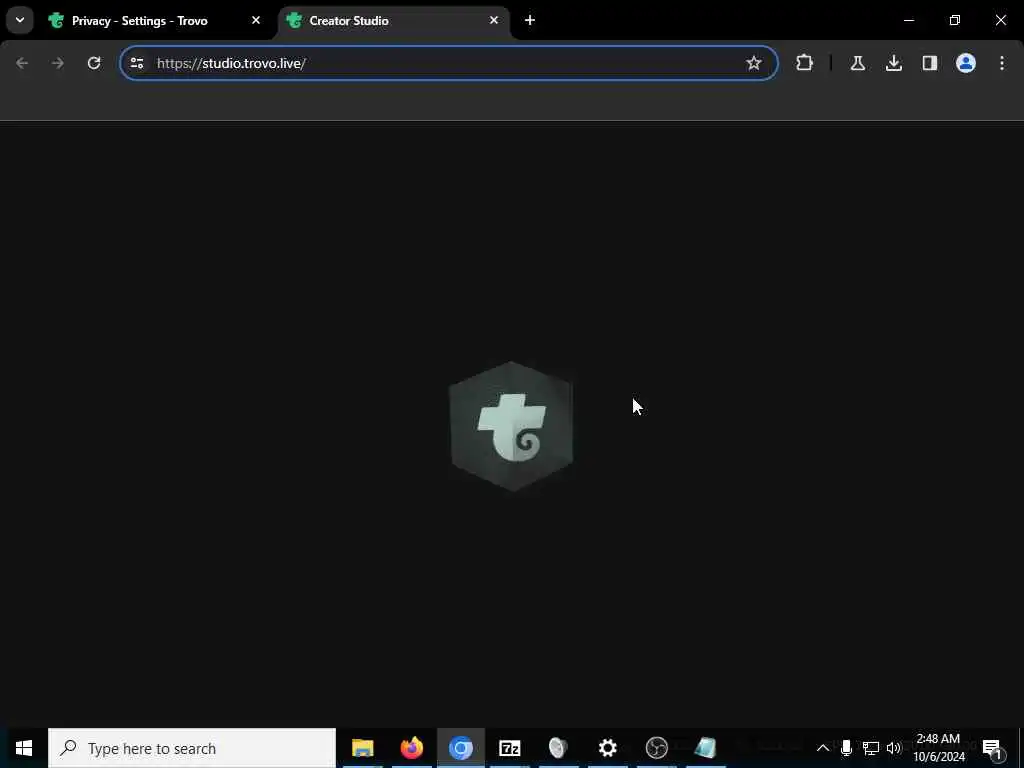The height and width of the screenshot is (768, 1024).
Task: Open the Downloads icon
Action: [893, 63]
